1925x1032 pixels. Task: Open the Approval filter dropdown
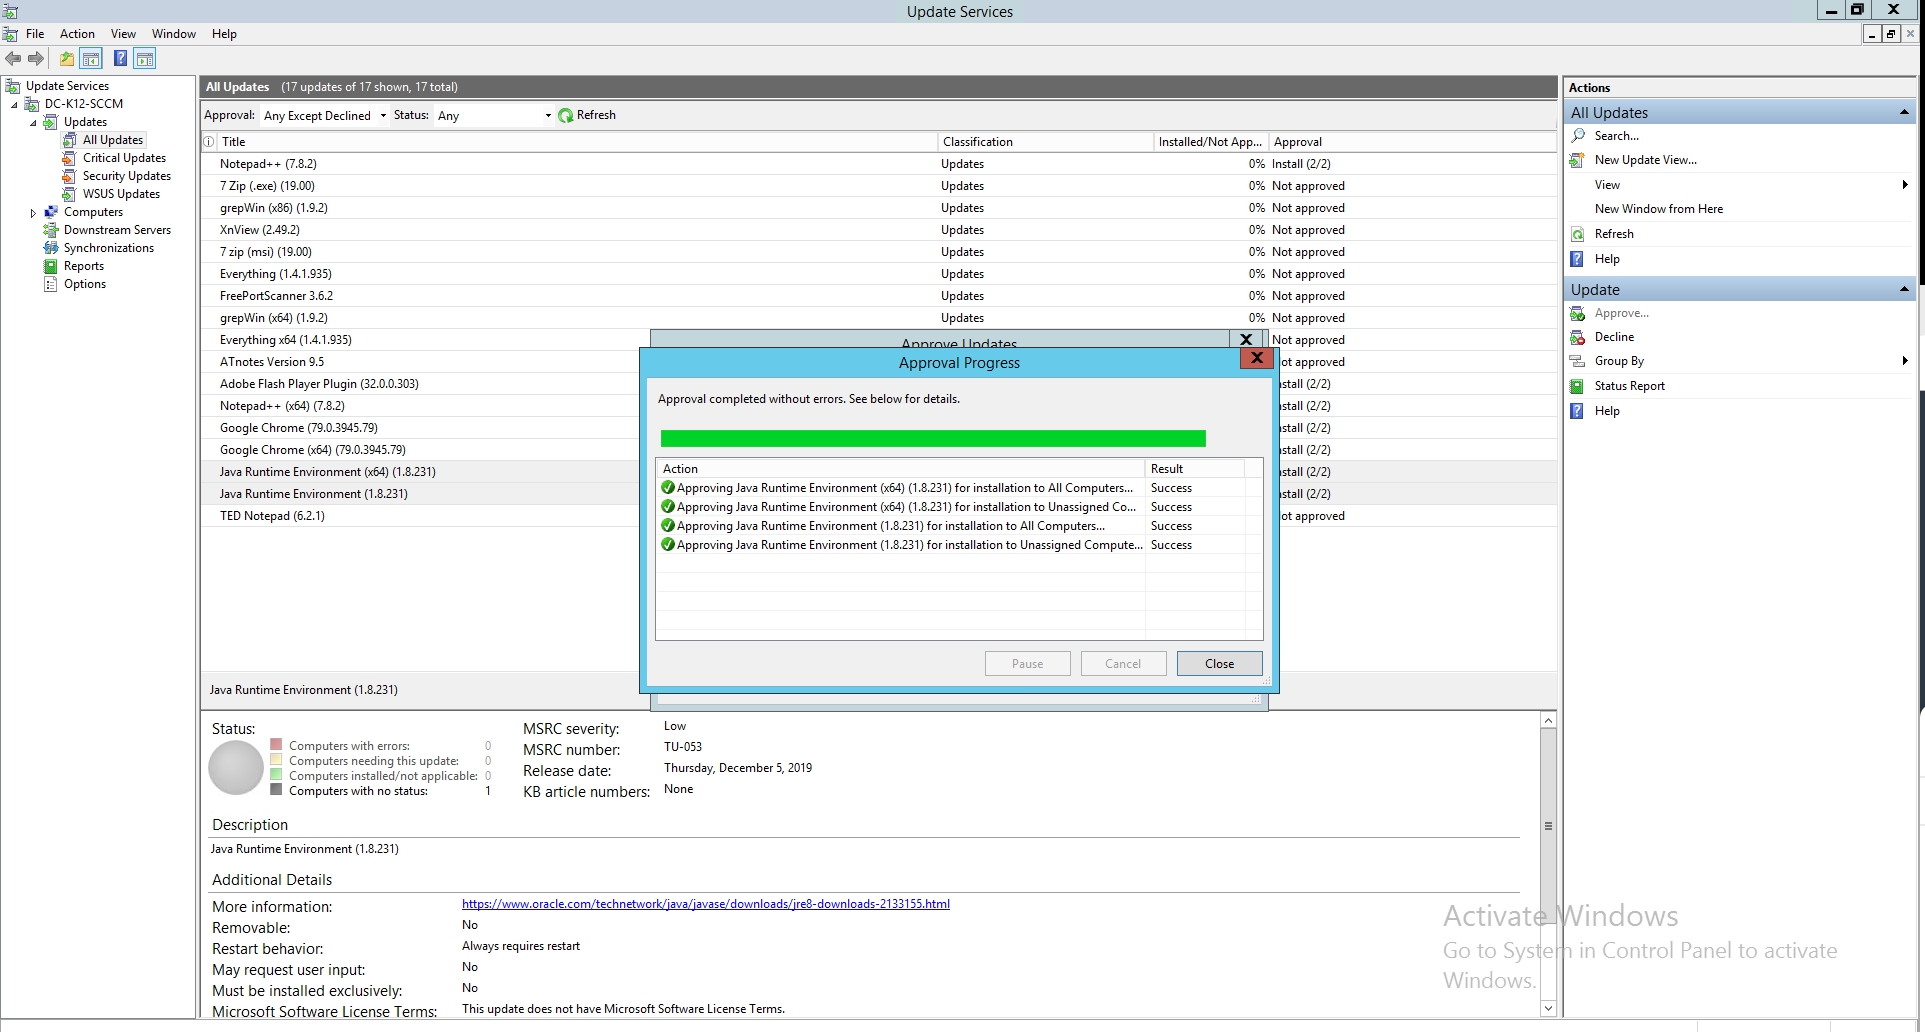point(383,115)
